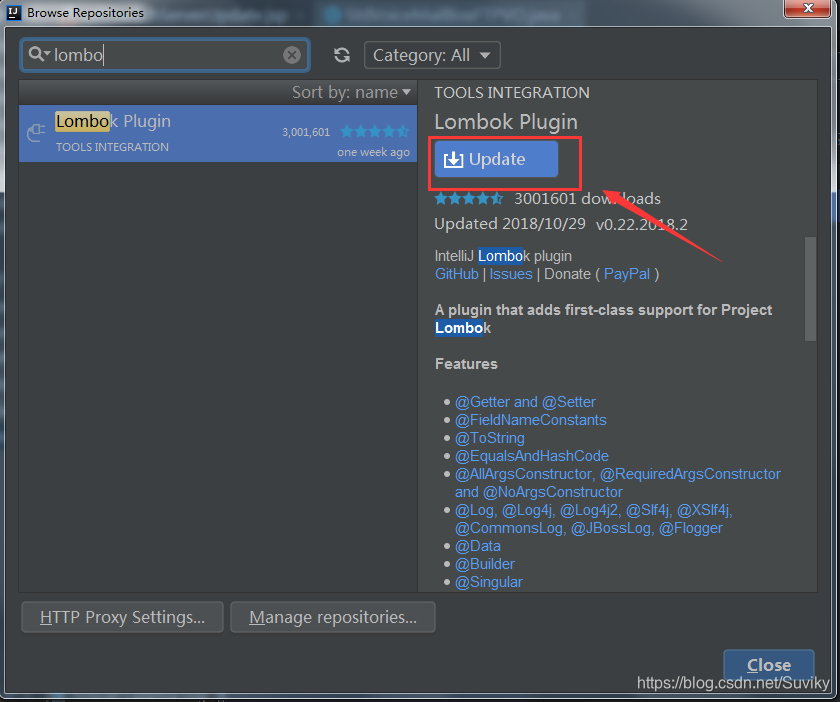Open the Sort by: name dropdown
This screenshot has height=702, width=840.
(351, 92)
